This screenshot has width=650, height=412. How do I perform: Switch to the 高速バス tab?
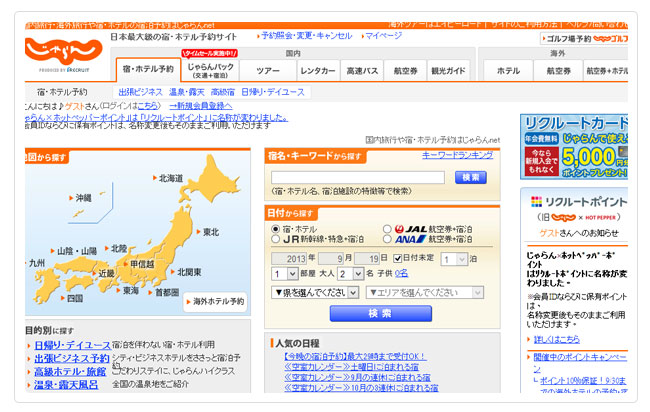tap(362, 70)
